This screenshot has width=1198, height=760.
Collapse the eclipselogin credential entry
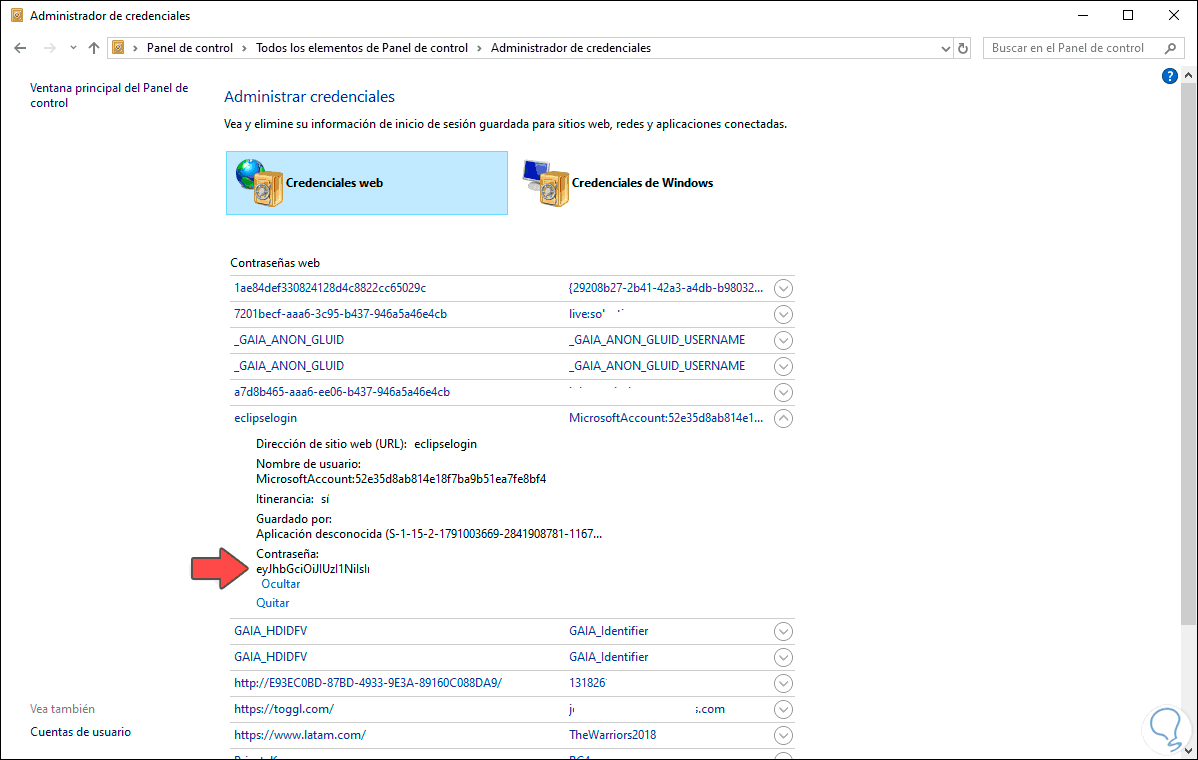point(784,418)
